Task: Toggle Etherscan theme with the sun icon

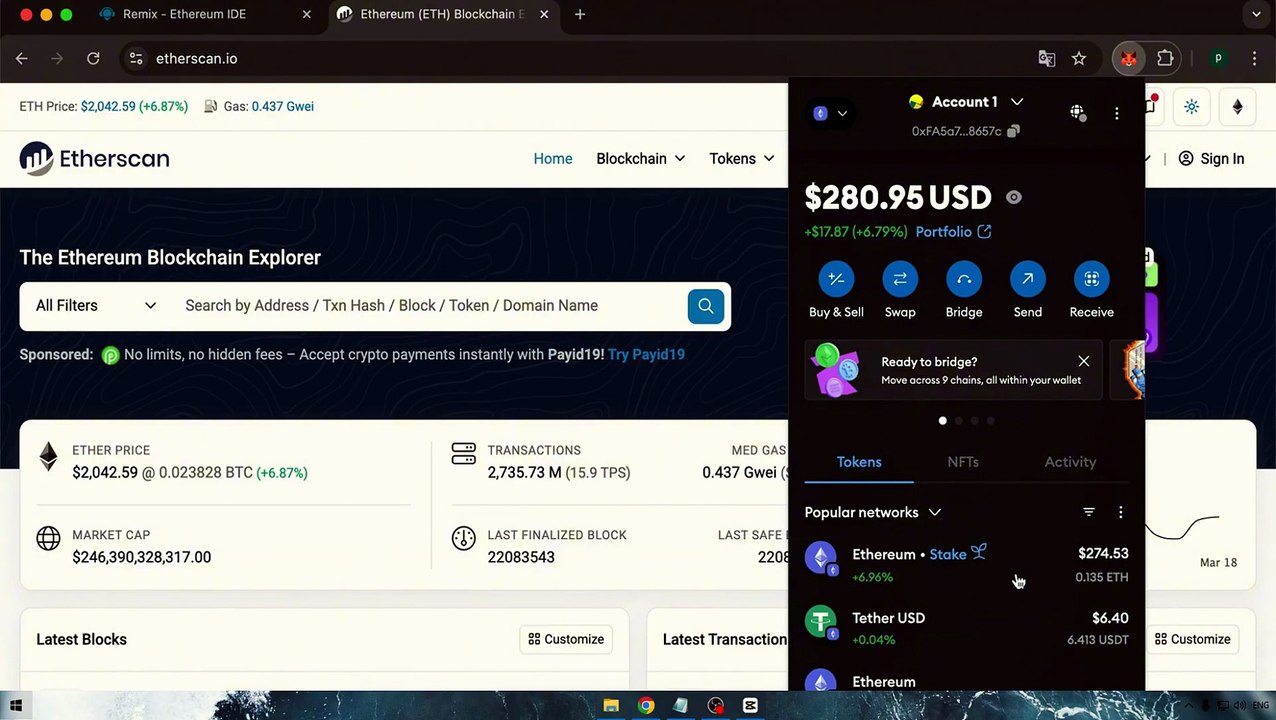Action: click(x=1191, y=107)
